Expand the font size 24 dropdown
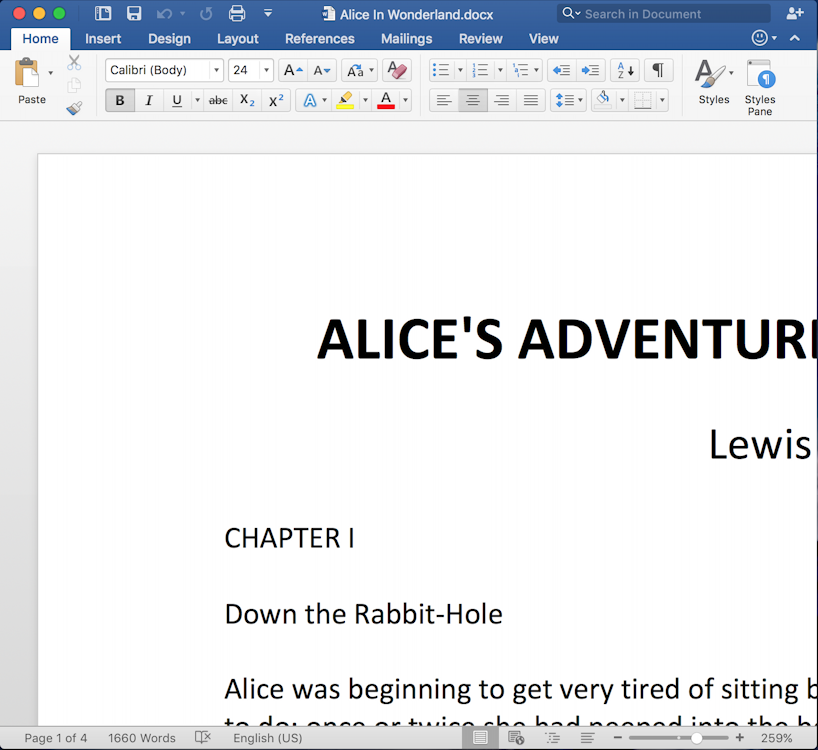Screen dimensions: 818x750 [x=266, y=70]
